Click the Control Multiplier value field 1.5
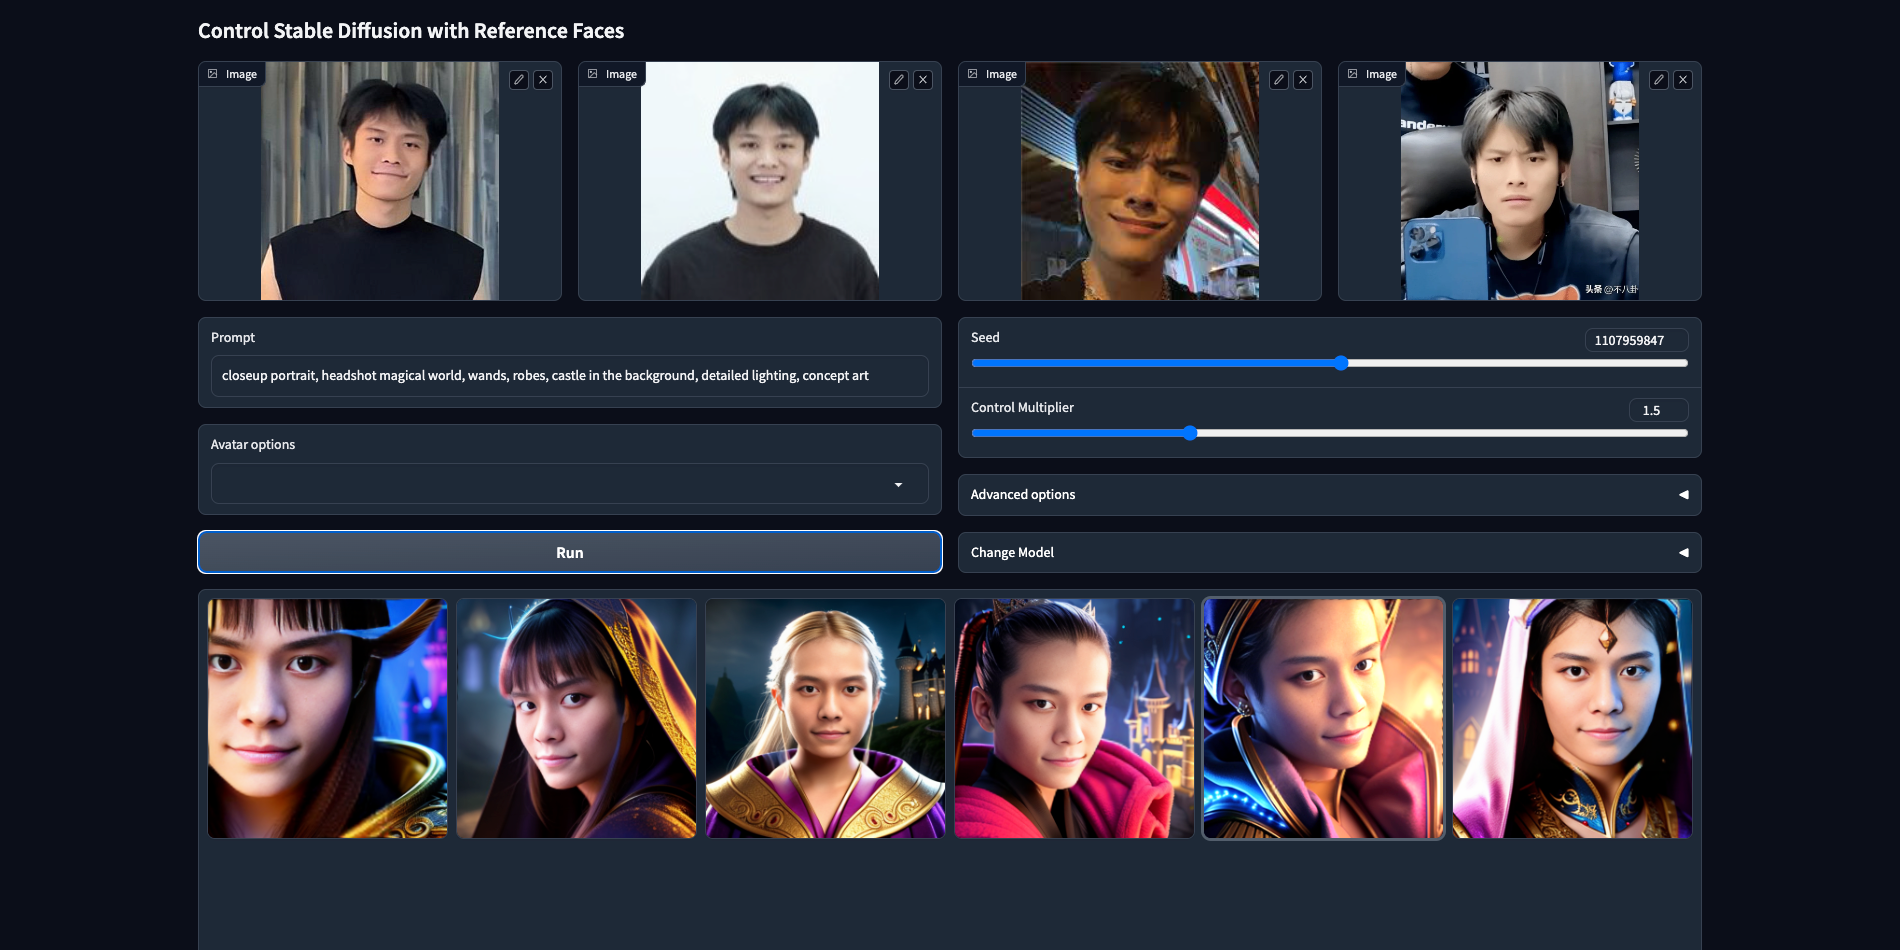The width and height of the screenshot is (1900, 950). 1659,410
